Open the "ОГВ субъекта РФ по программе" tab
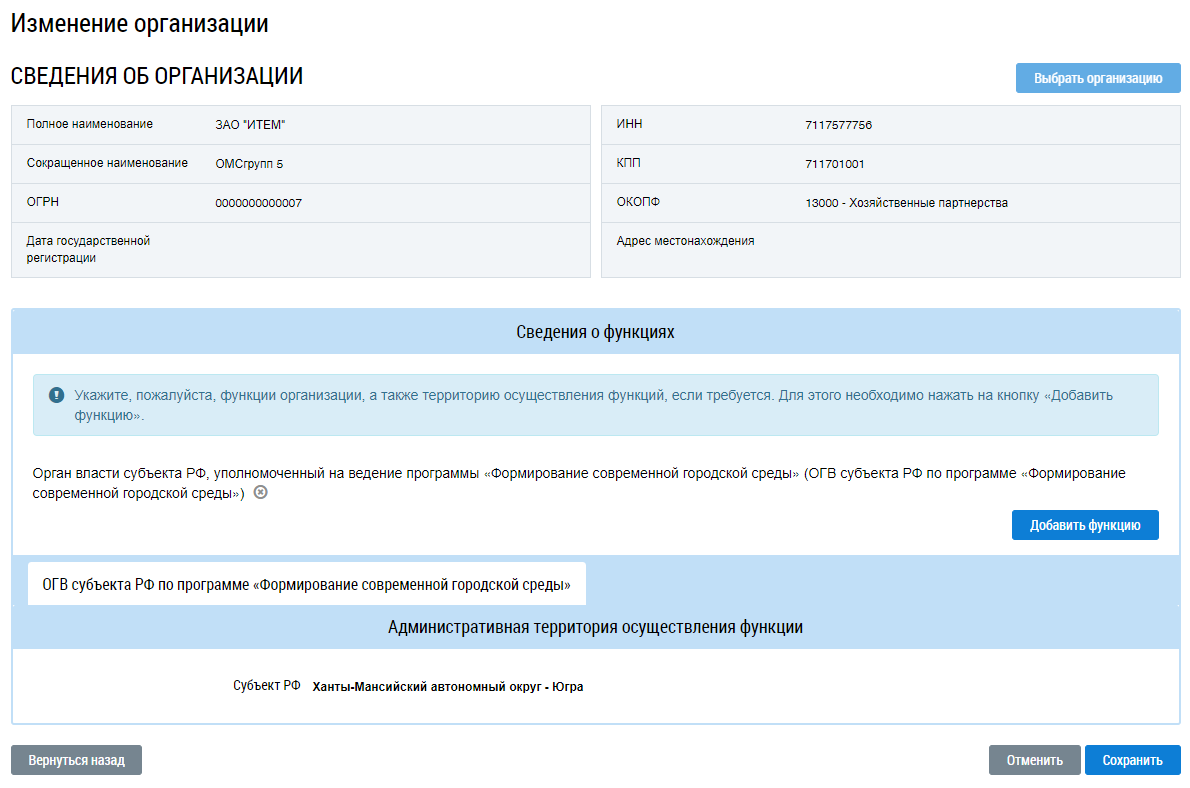Viewport: 1190px width, 788px height. click(306, 585)
